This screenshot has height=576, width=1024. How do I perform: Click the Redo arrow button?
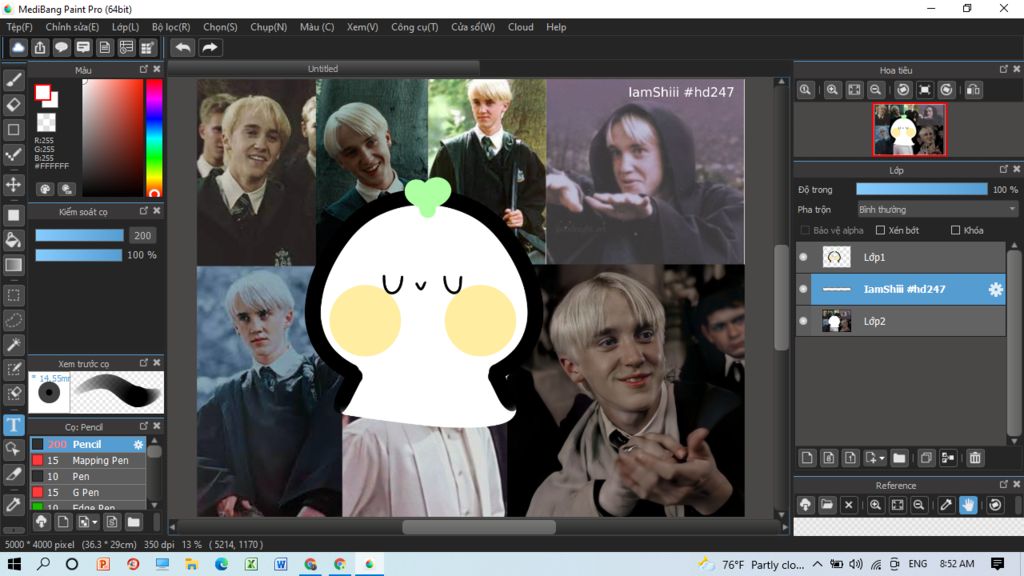click(x=210, y=48)
